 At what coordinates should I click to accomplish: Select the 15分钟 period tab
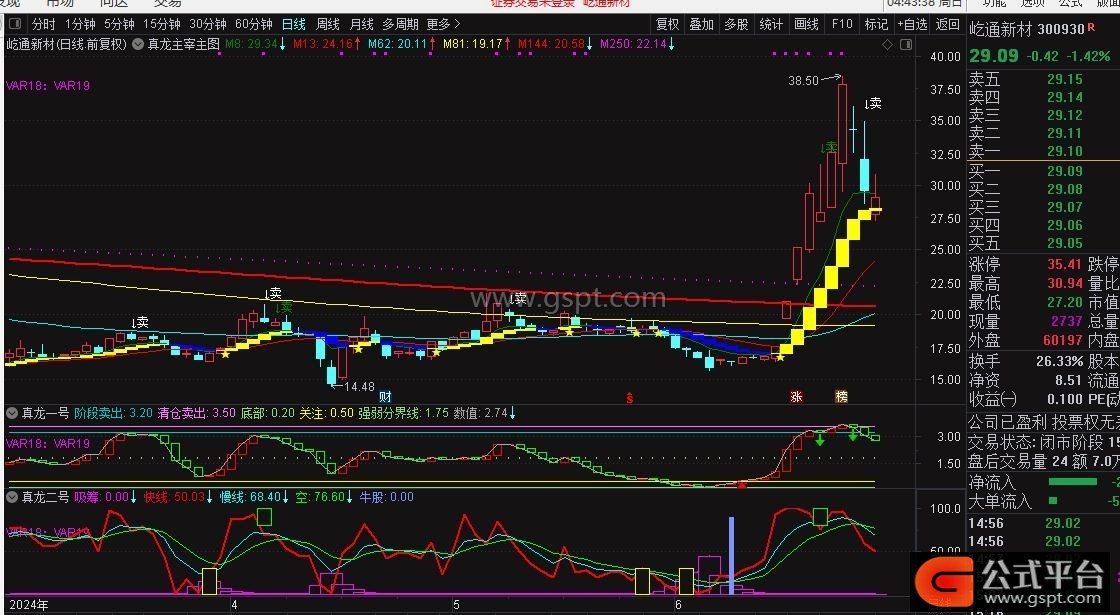(x=161, y=24)
